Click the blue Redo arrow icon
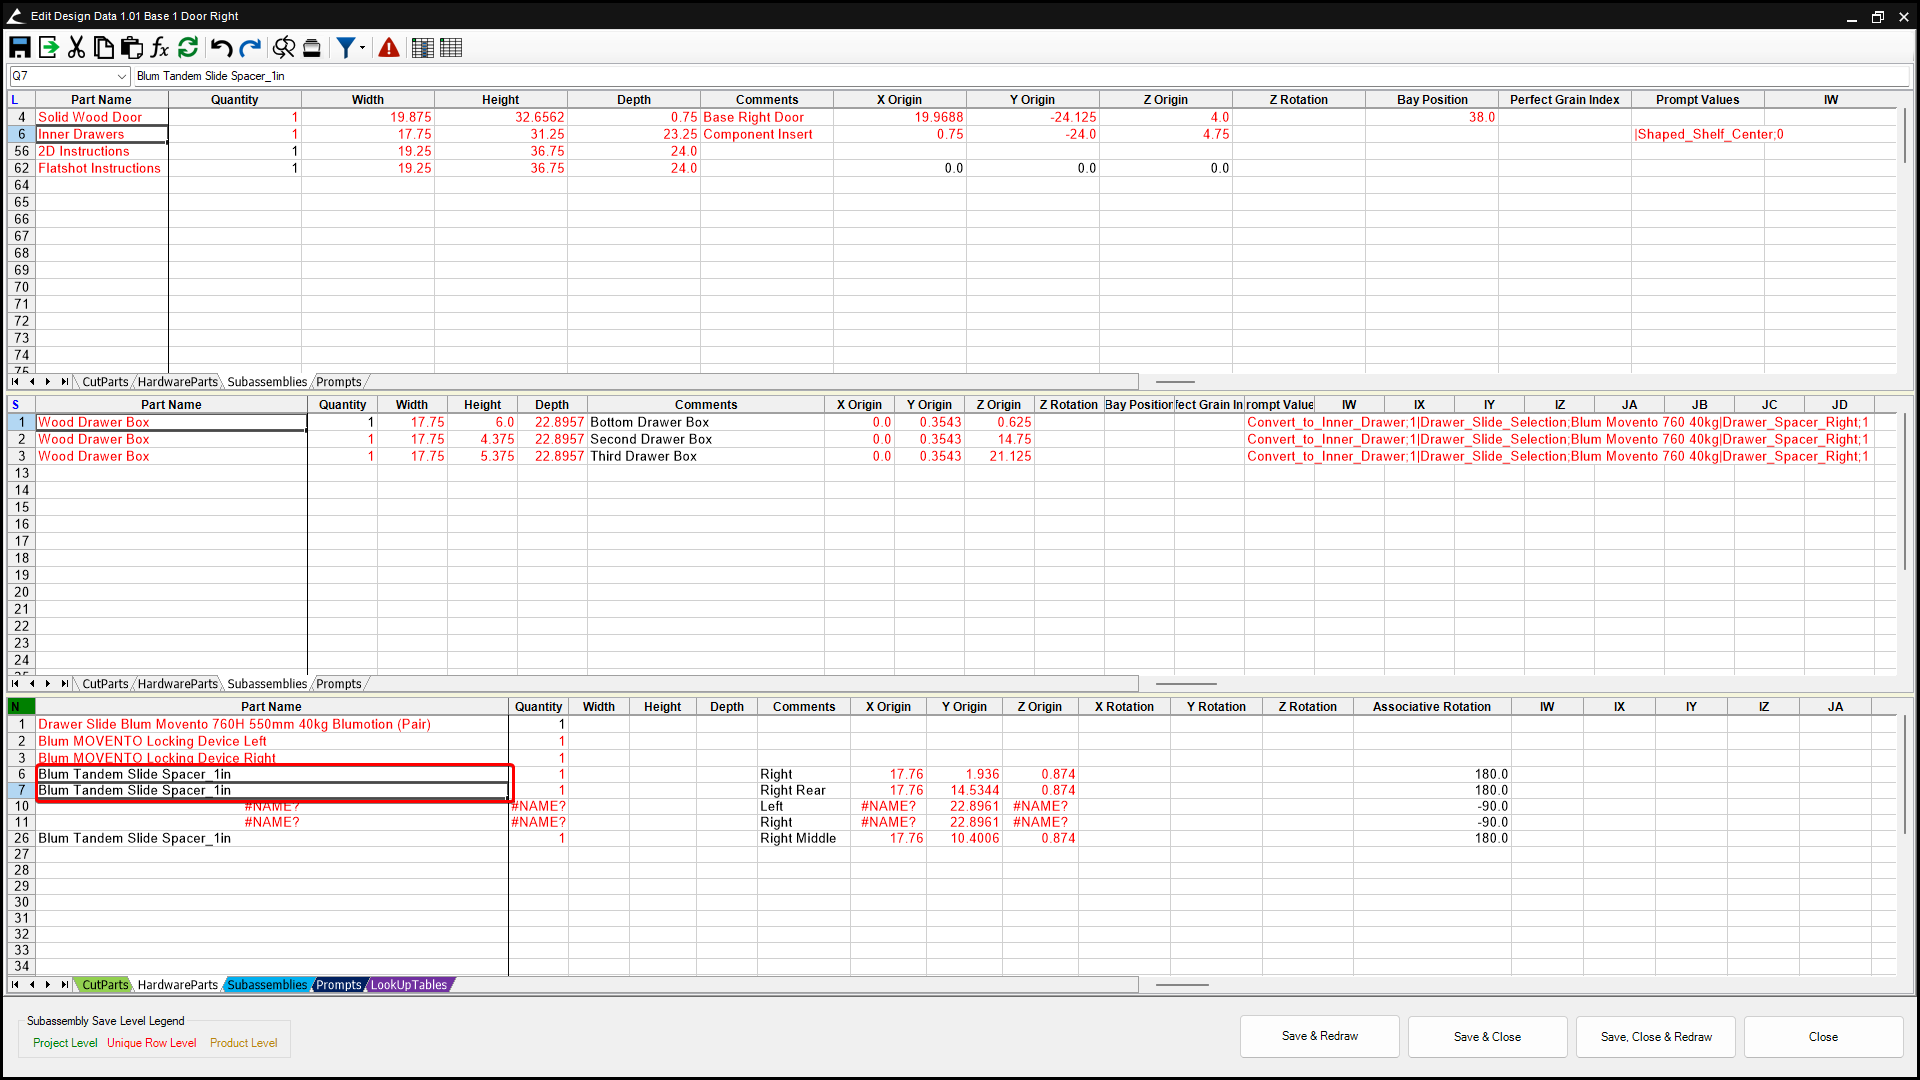 coord(250,47)
